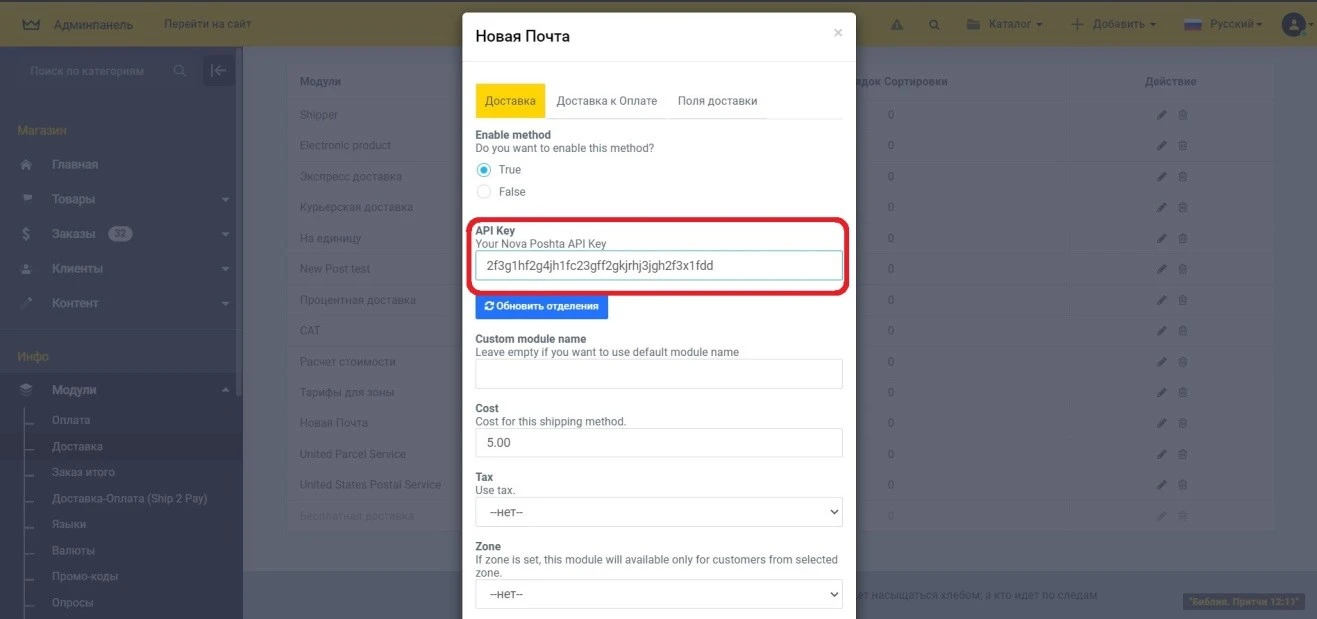
Task: Click Перейти на сайт link
Action: click(208, 24)
